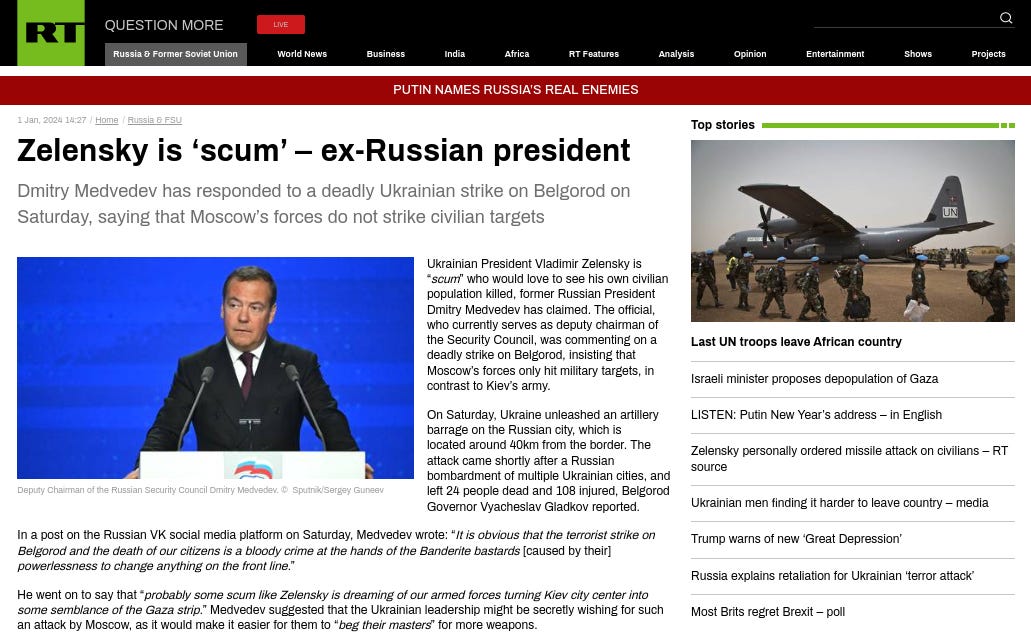Open 'Israeli minister proposes depopulation of Gaza'
The height and width of the screenshot is (640, 1031).
(814, 379)
